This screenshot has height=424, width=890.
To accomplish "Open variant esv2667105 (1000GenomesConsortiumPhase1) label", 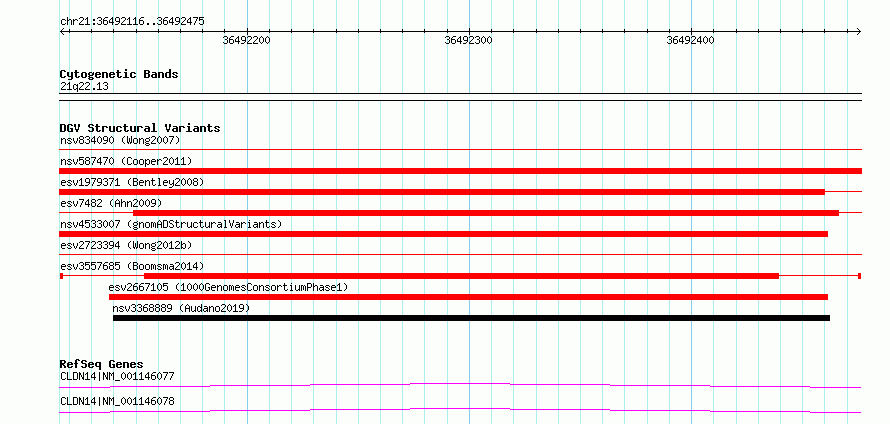I will pyautogui.click(x=228, y=287).
